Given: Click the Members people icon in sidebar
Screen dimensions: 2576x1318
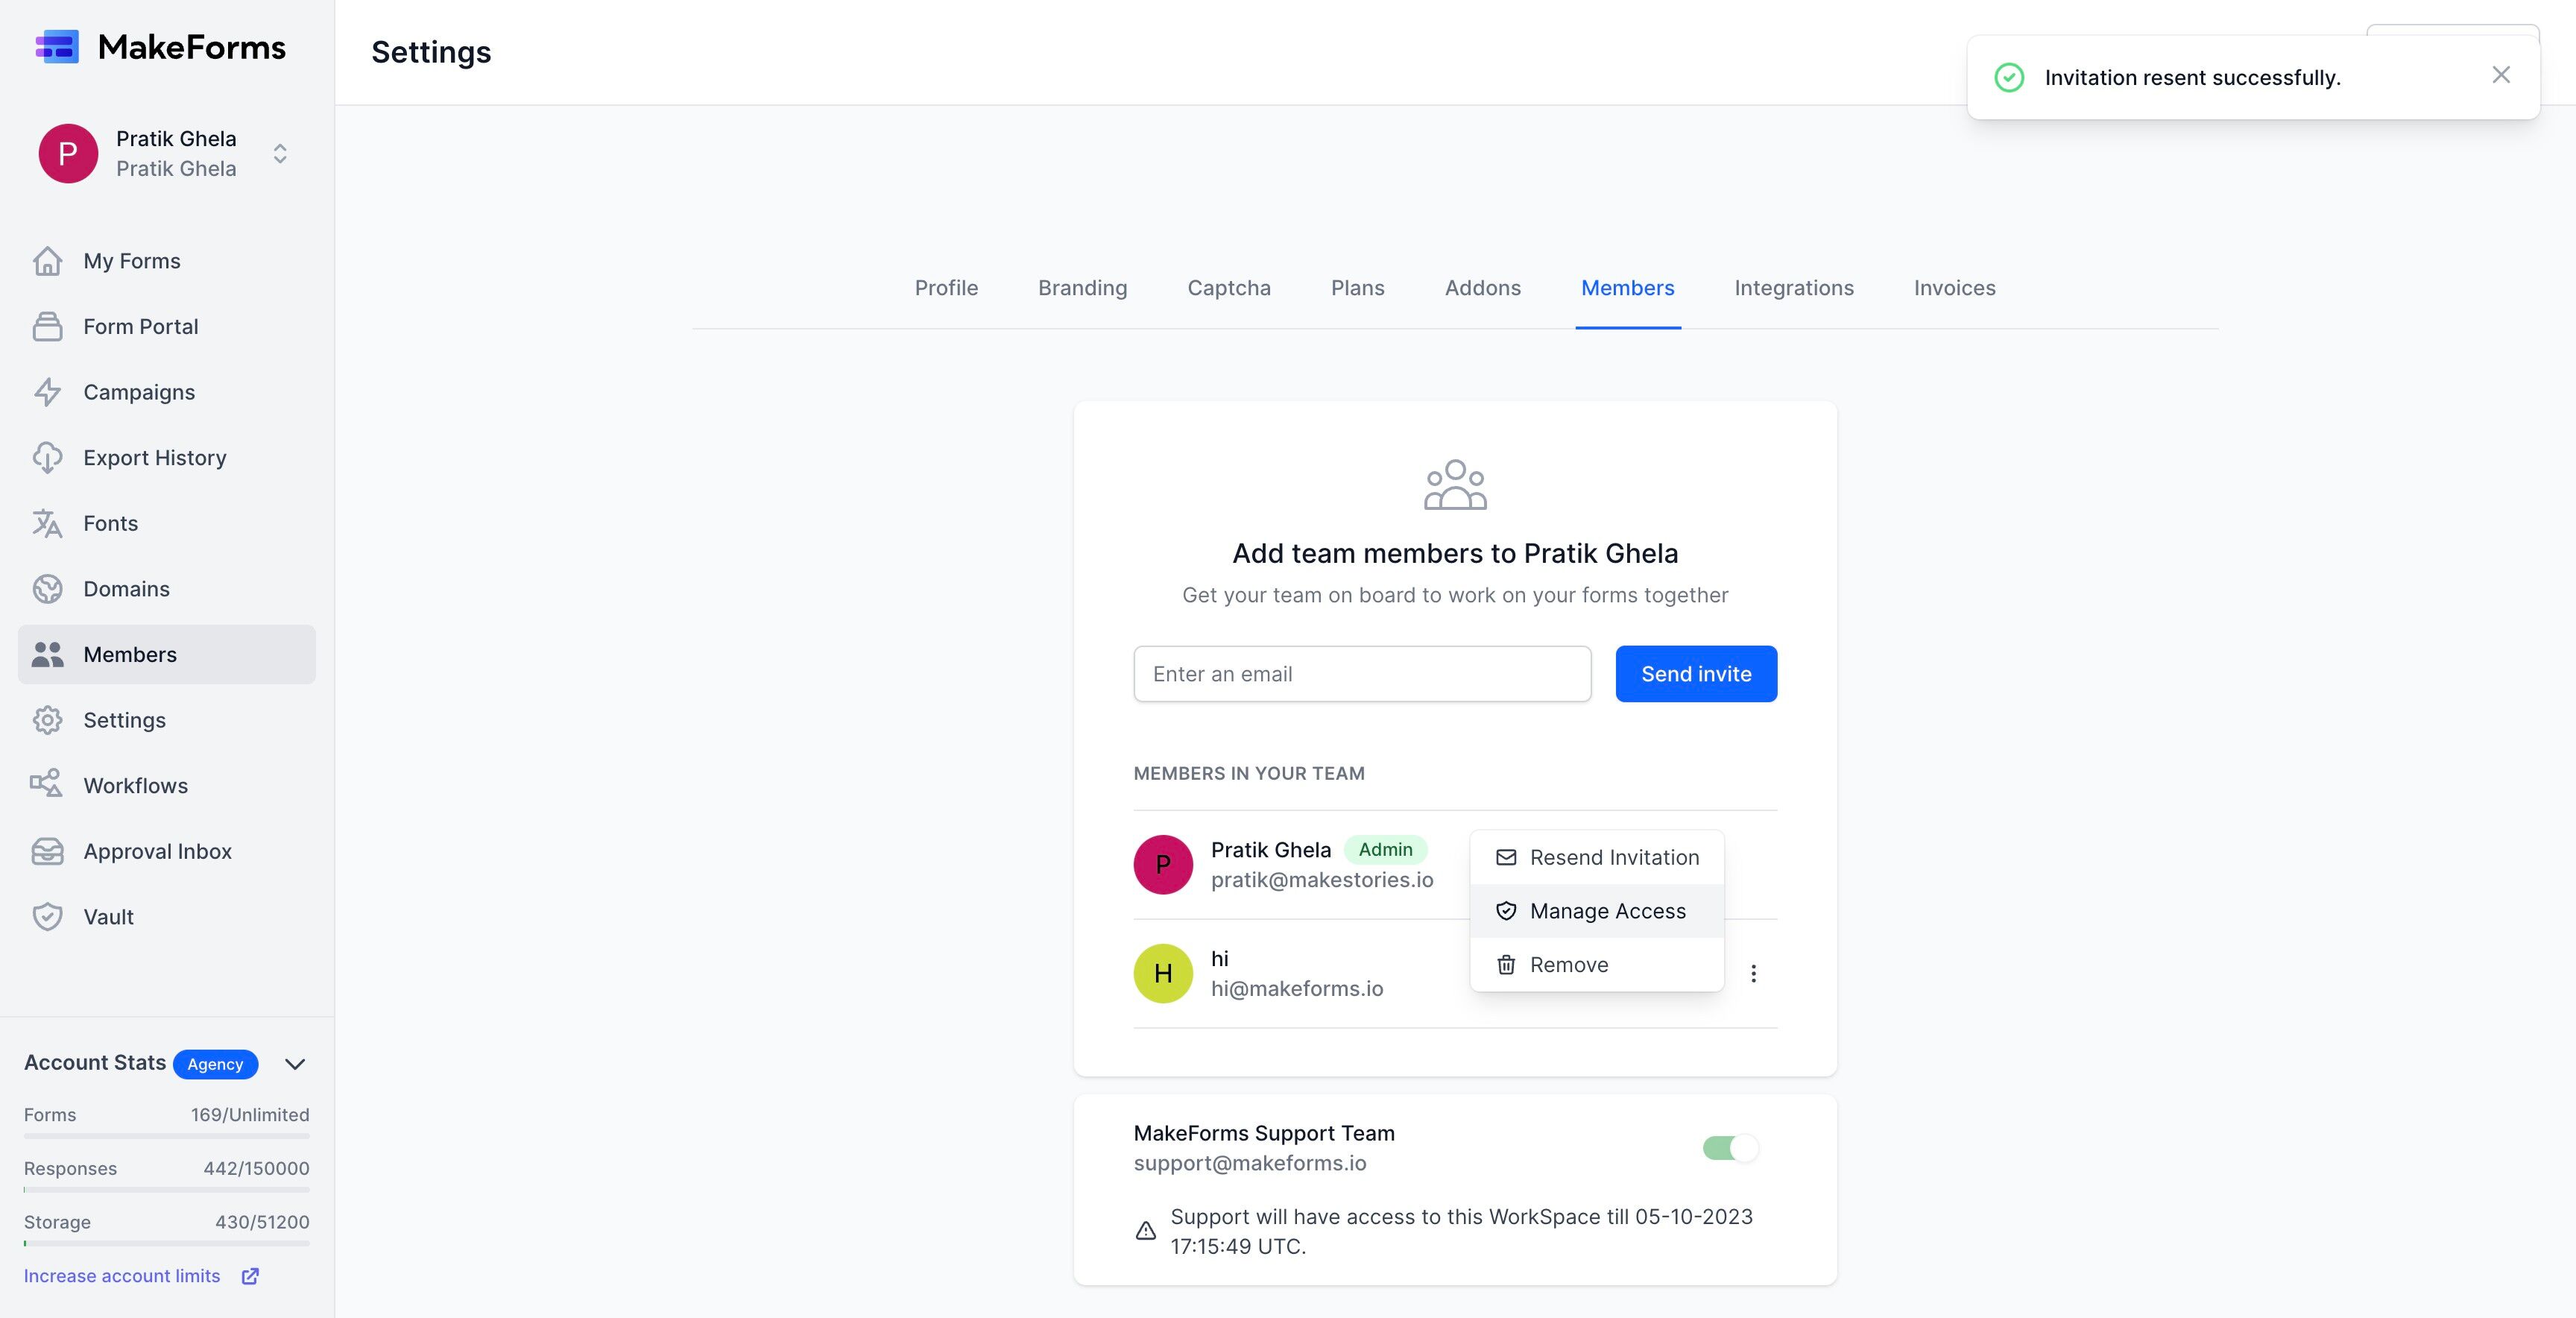Looking at the screenshot, I should coord(47,654).
